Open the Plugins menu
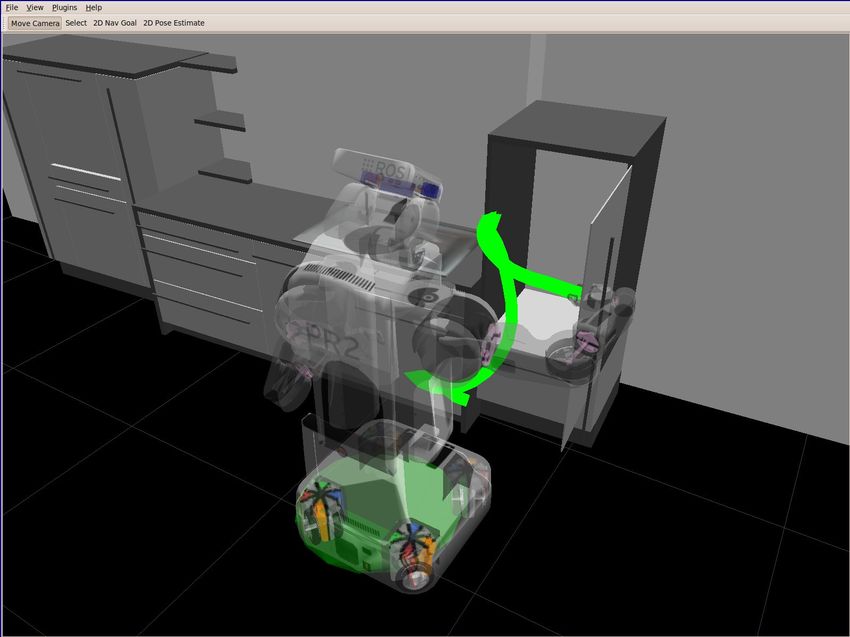The height and width of the screenshot is (637, 850). [x=64, y=8]
